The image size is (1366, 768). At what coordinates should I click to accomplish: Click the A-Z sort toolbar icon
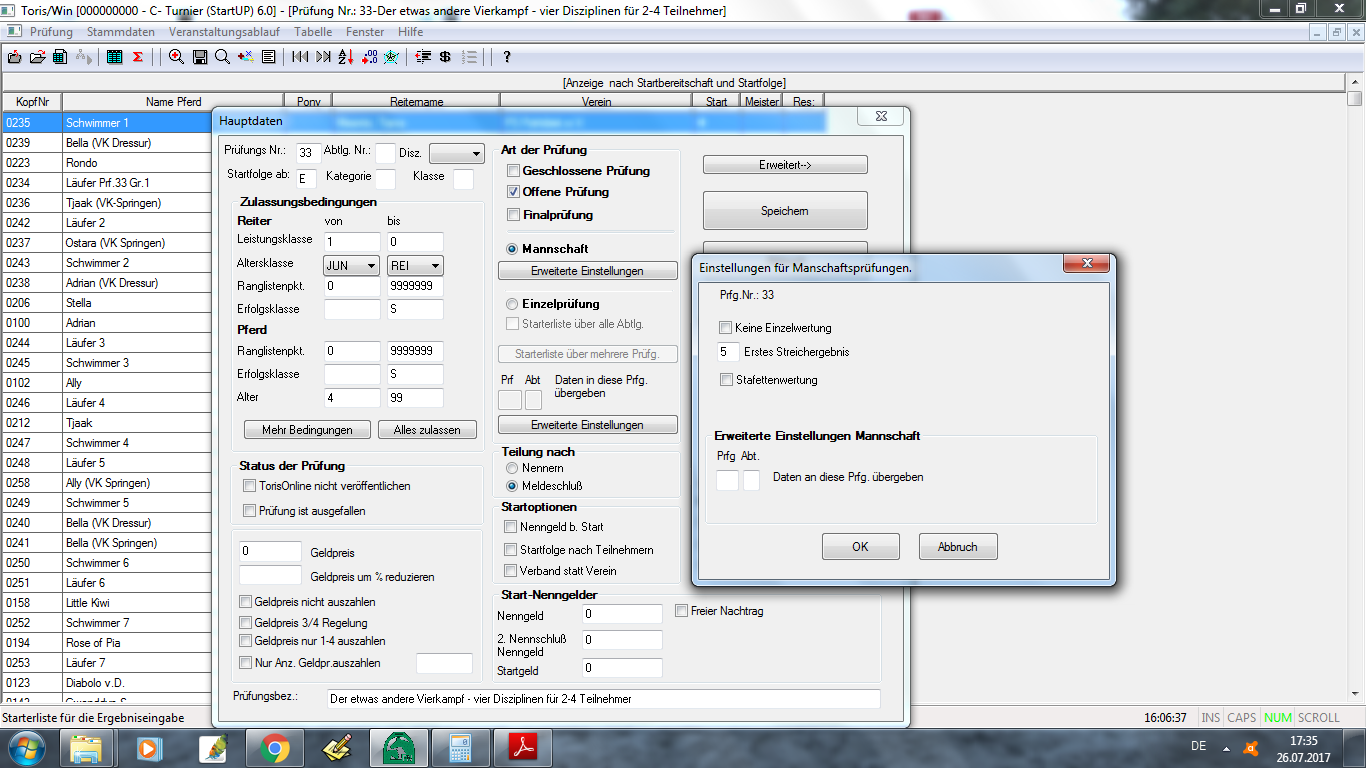tap(346, 57)
